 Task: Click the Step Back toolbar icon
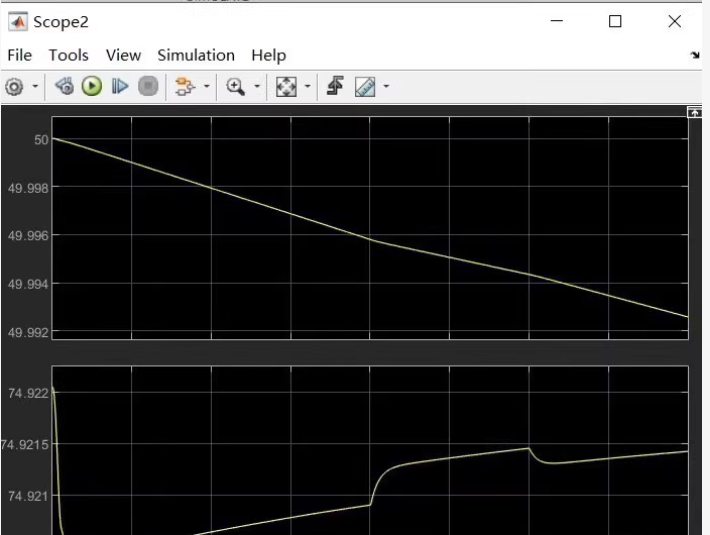[x=64, y=86]
